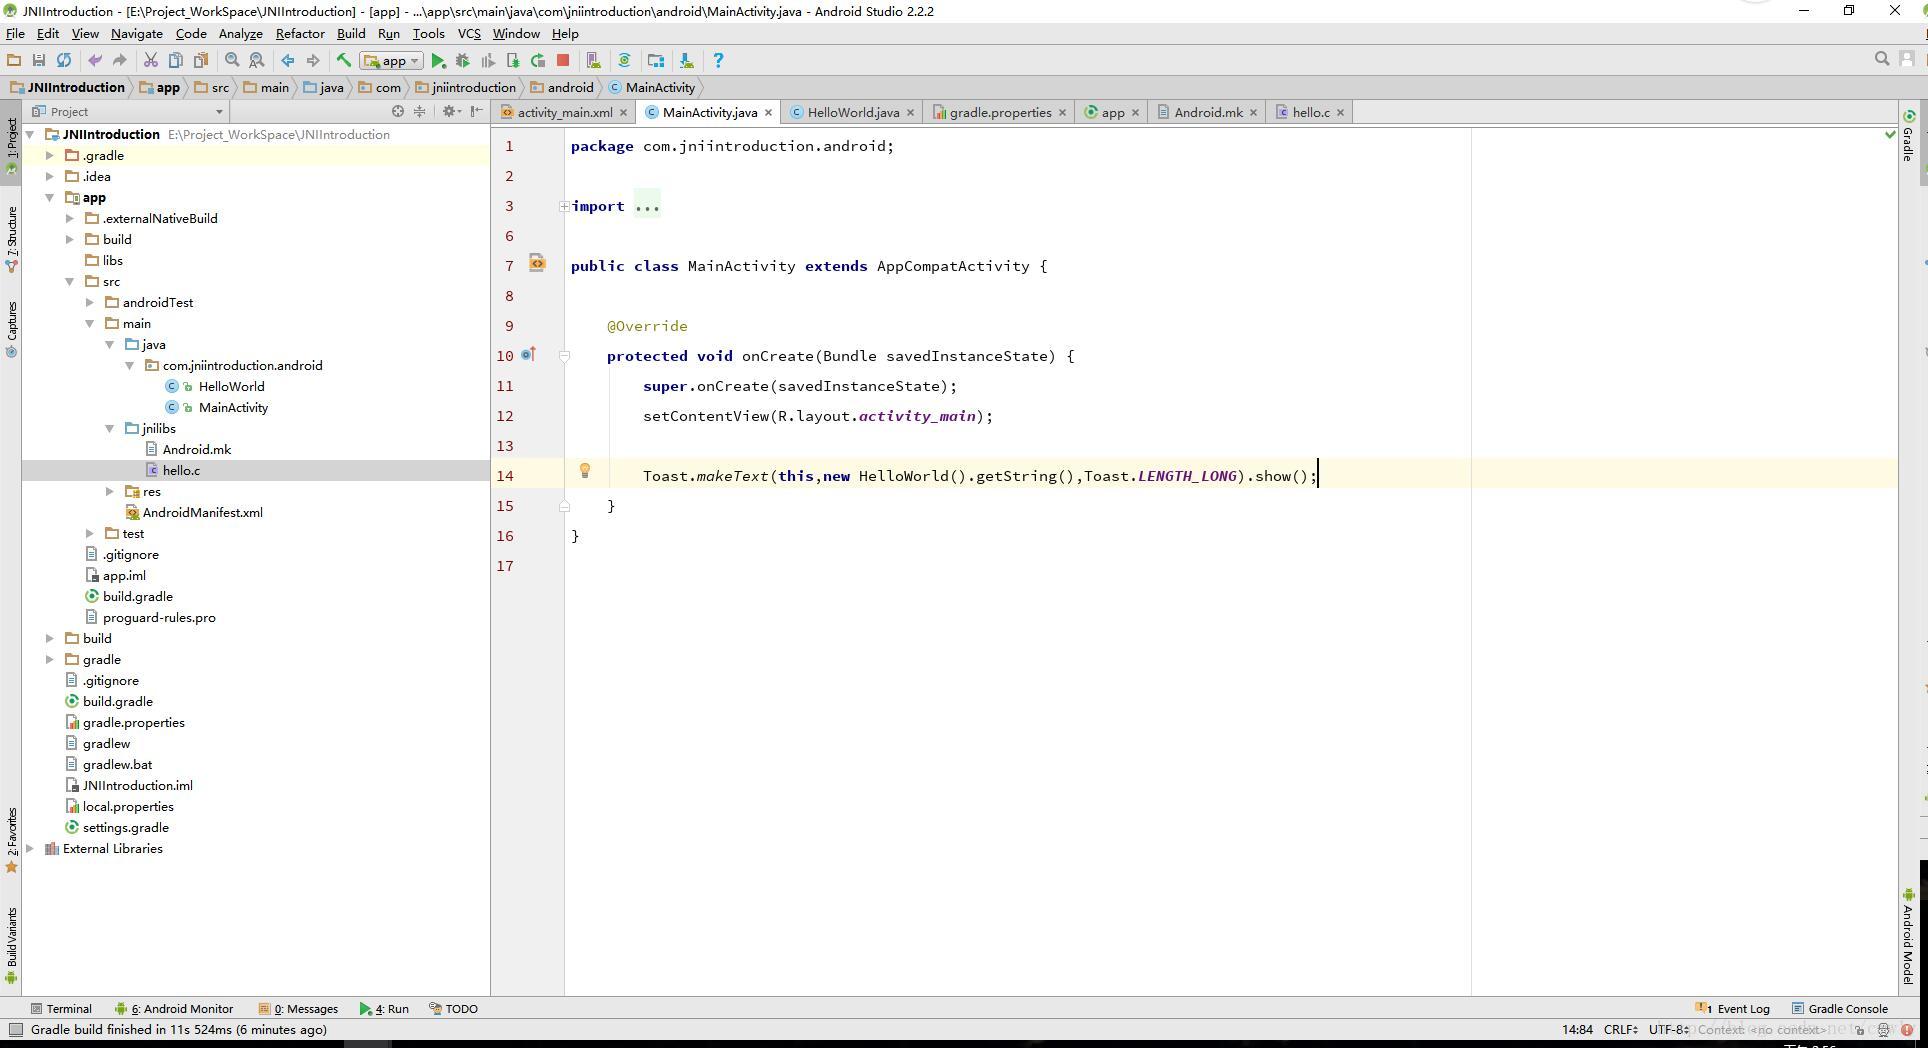
Task: Close the gradle.properties tab
Action: (1062, 112)
